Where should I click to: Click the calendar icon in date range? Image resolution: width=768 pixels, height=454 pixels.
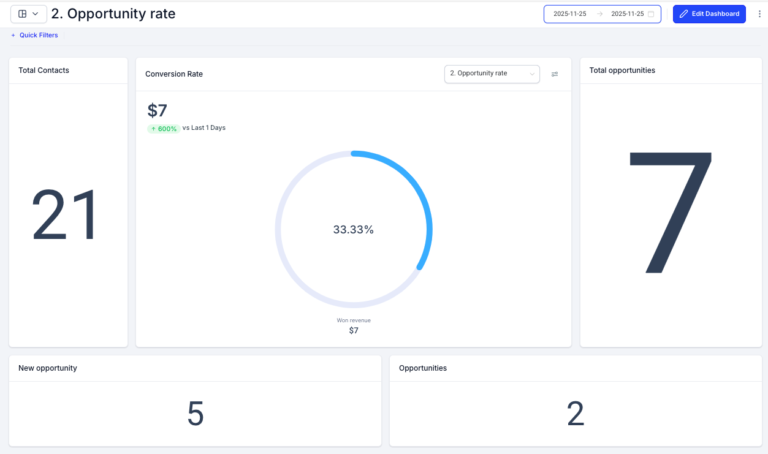(651, 14)
